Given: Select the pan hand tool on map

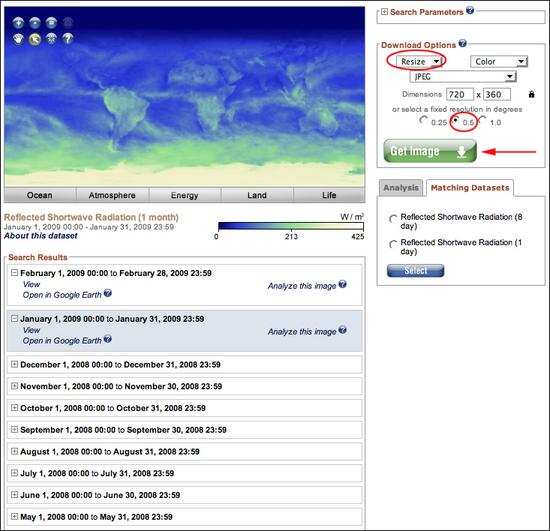Looking at the screenshot, I should (x=18, y=39).
